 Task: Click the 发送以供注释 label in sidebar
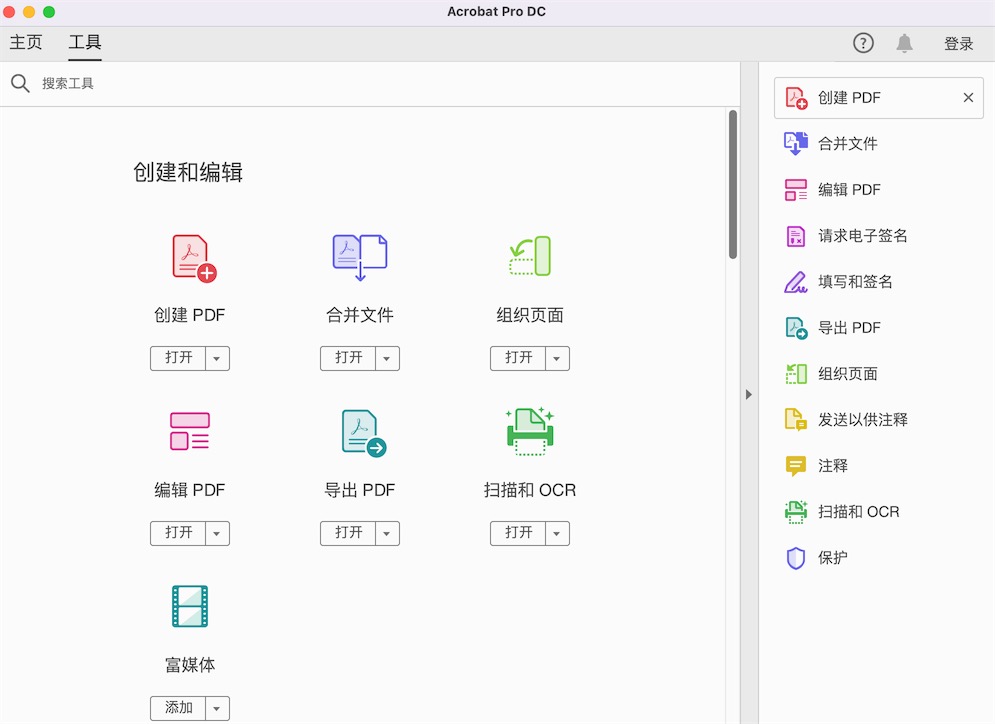(x=862, y=419)
